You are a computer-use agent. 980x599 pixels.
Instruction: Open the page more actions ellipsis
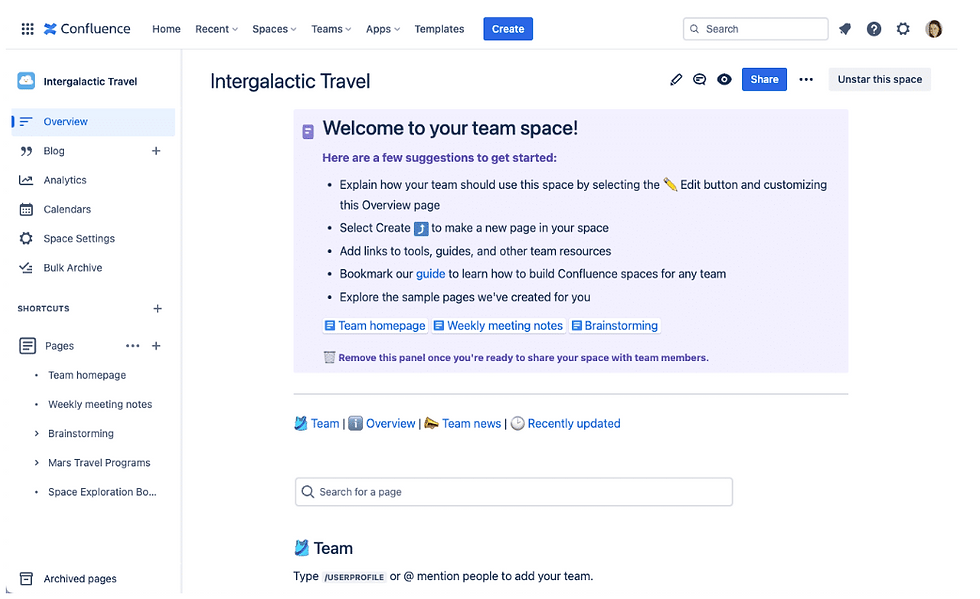(x=806, y=79)
